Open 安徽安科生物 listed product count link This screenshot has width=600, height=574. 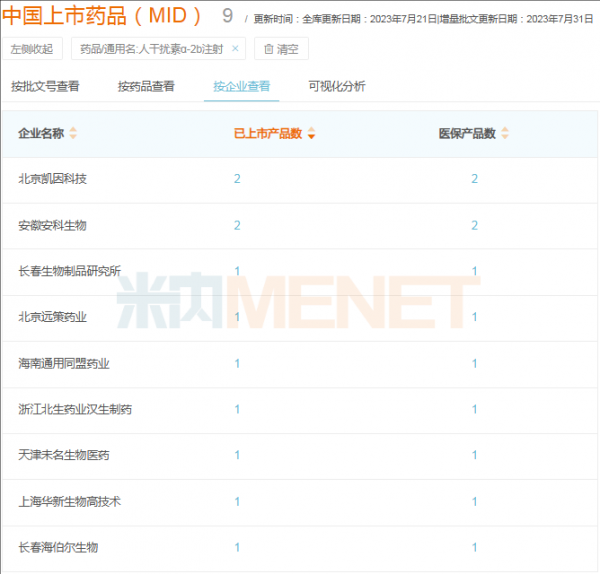[x=237, y=225]
